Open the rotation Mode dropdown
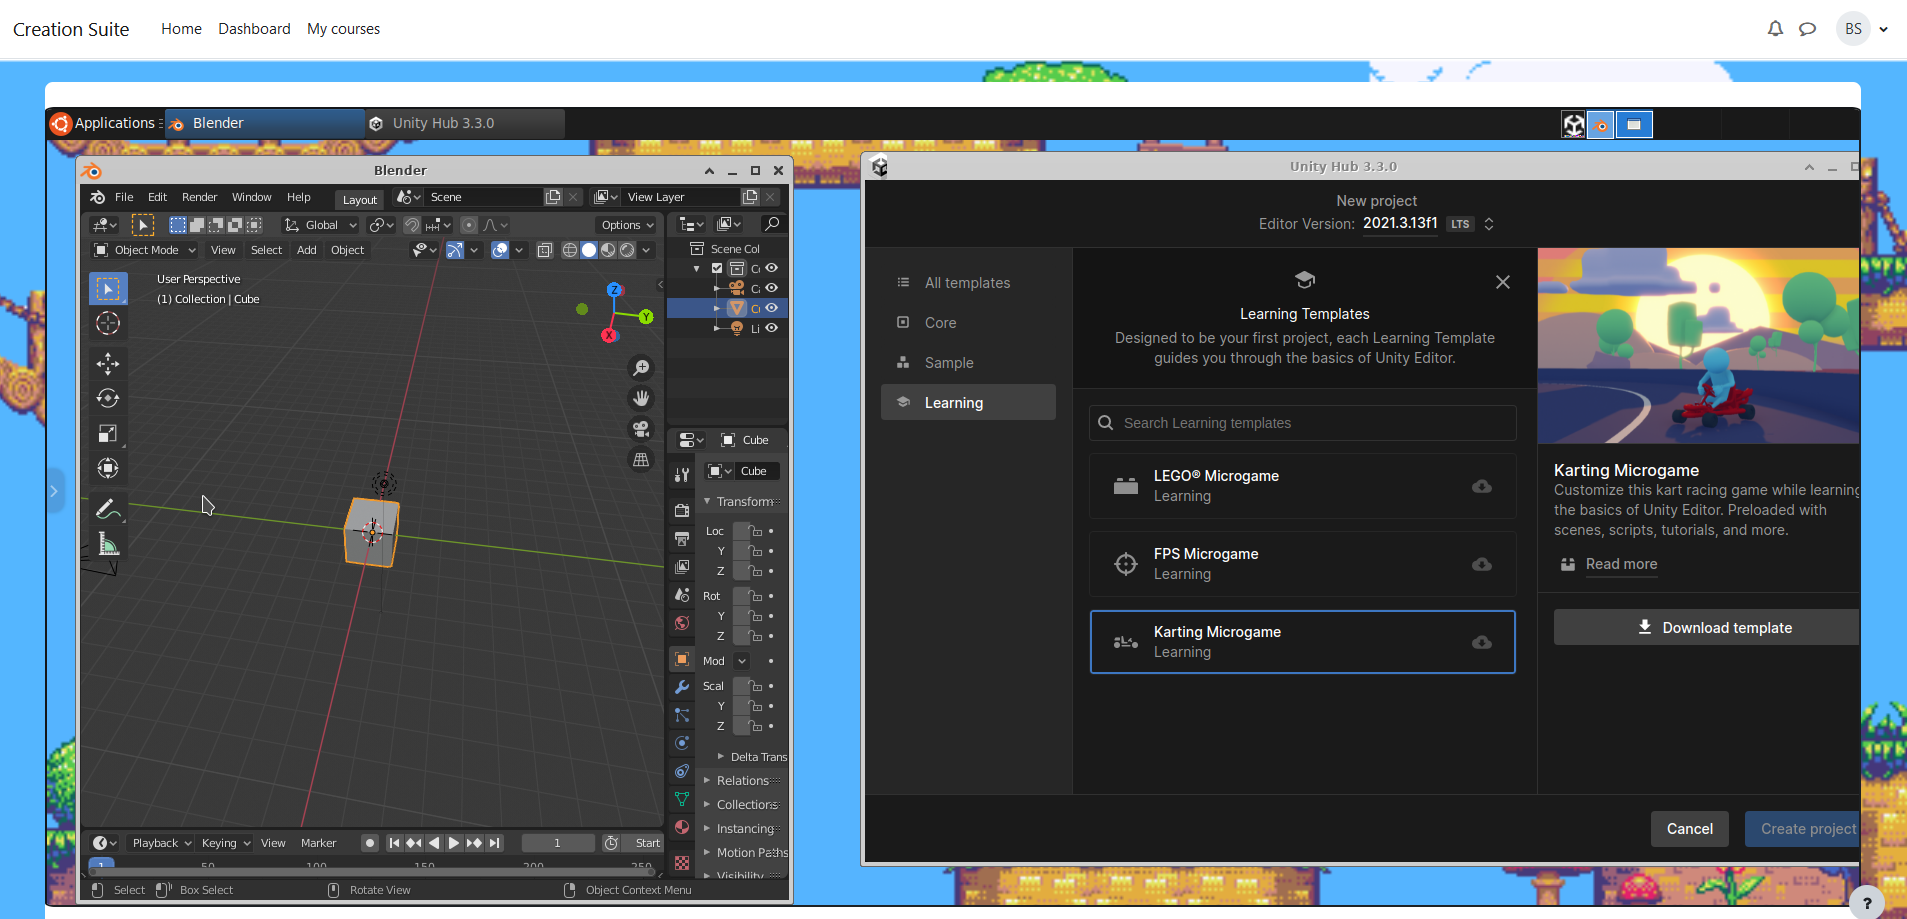Viewport: 1907px width, 919px height. [x=742, y=661]
